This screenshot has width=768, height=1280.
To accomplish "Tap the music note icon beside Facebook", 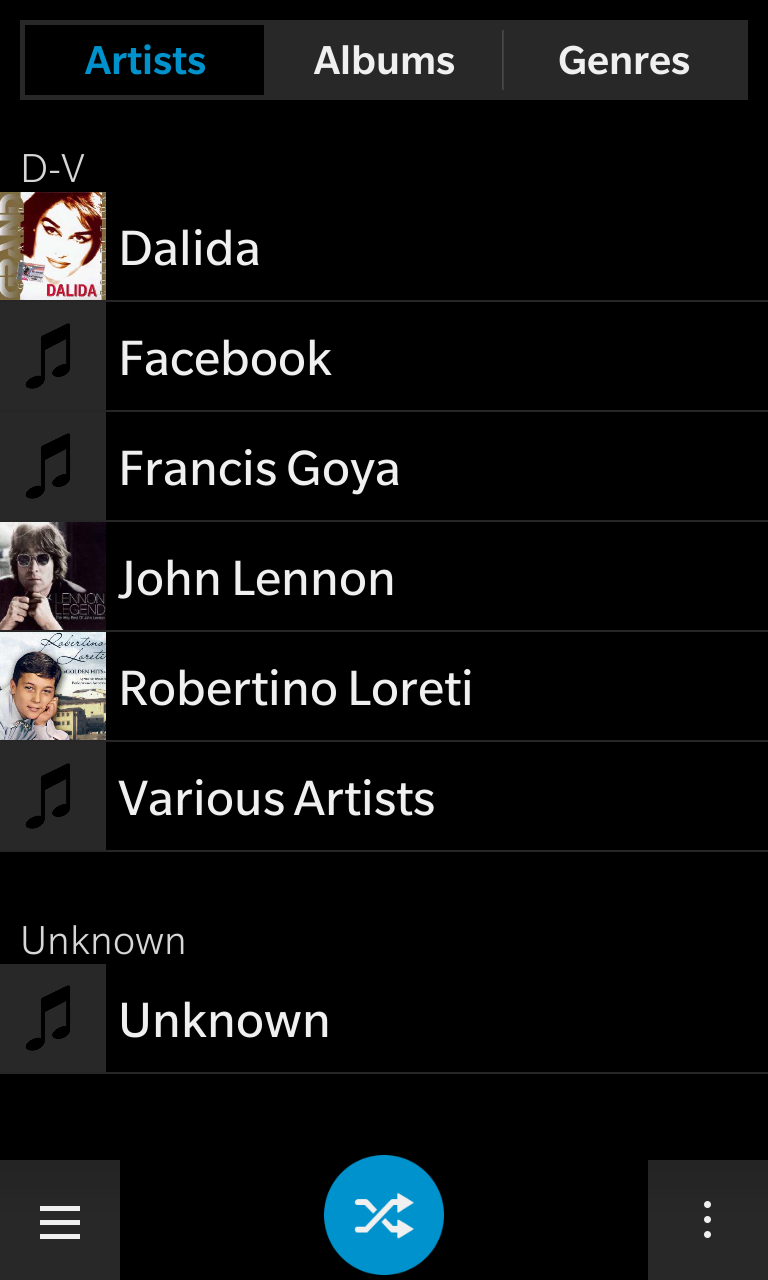I will point(52,357).
